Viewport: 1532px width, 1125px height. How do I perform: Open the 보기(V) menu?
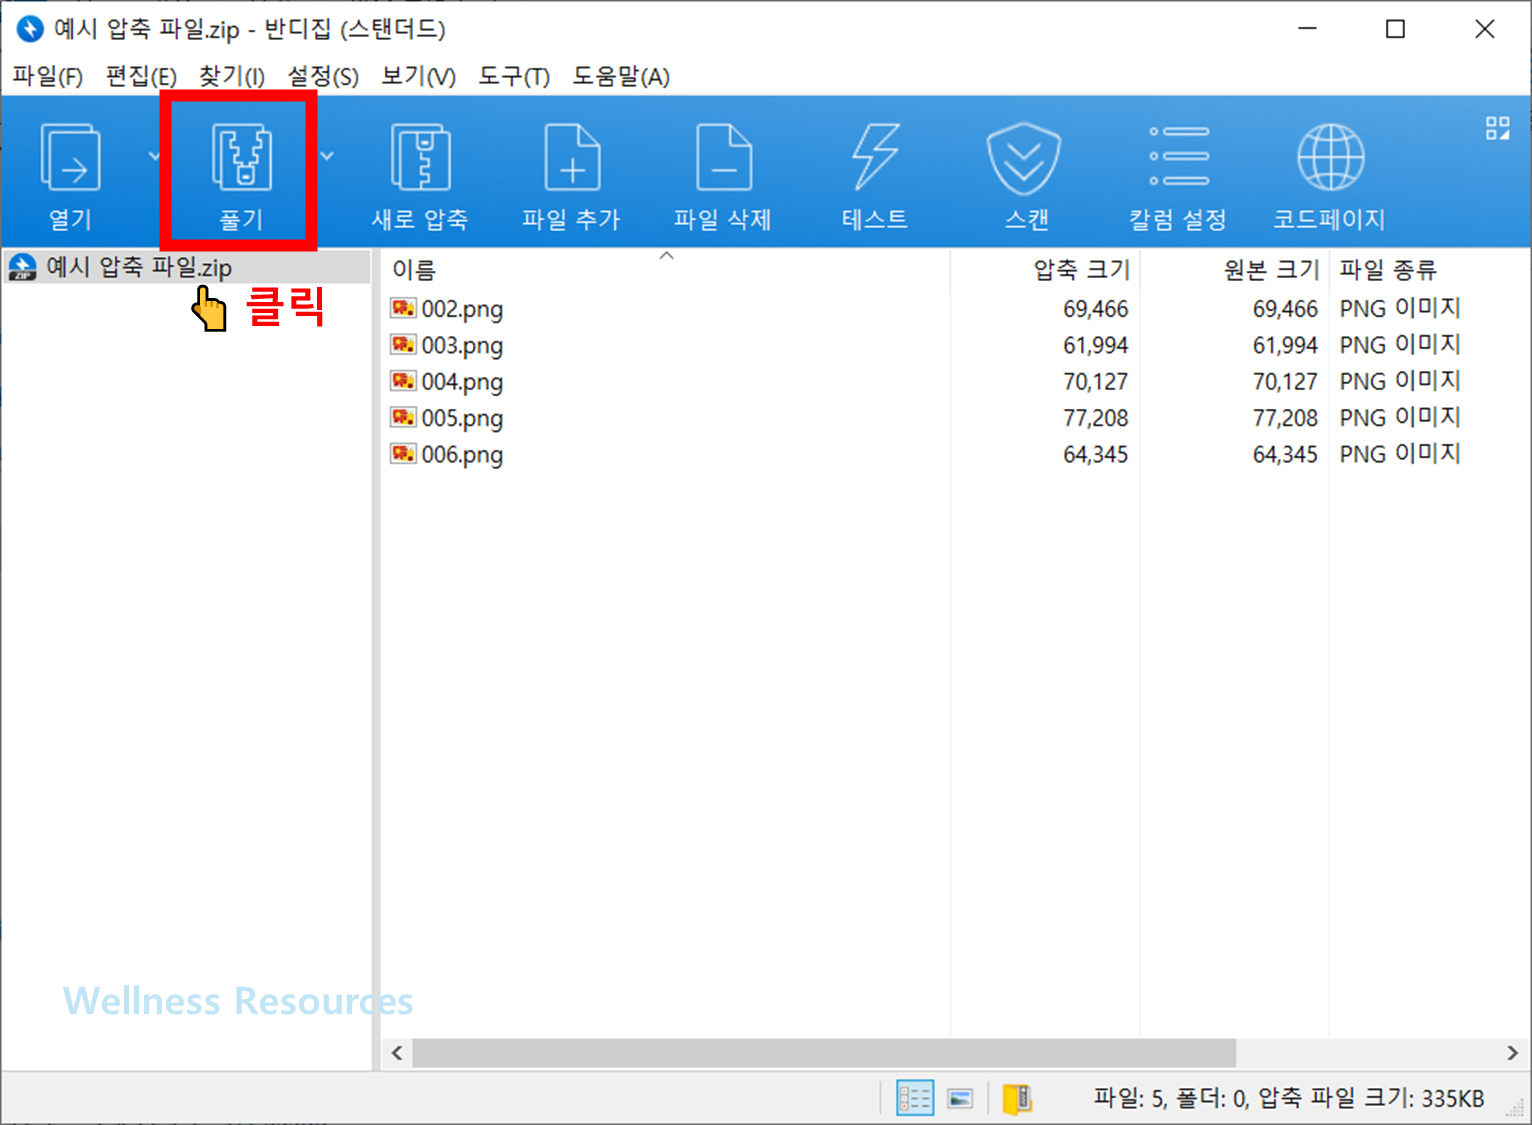point(418,76)
